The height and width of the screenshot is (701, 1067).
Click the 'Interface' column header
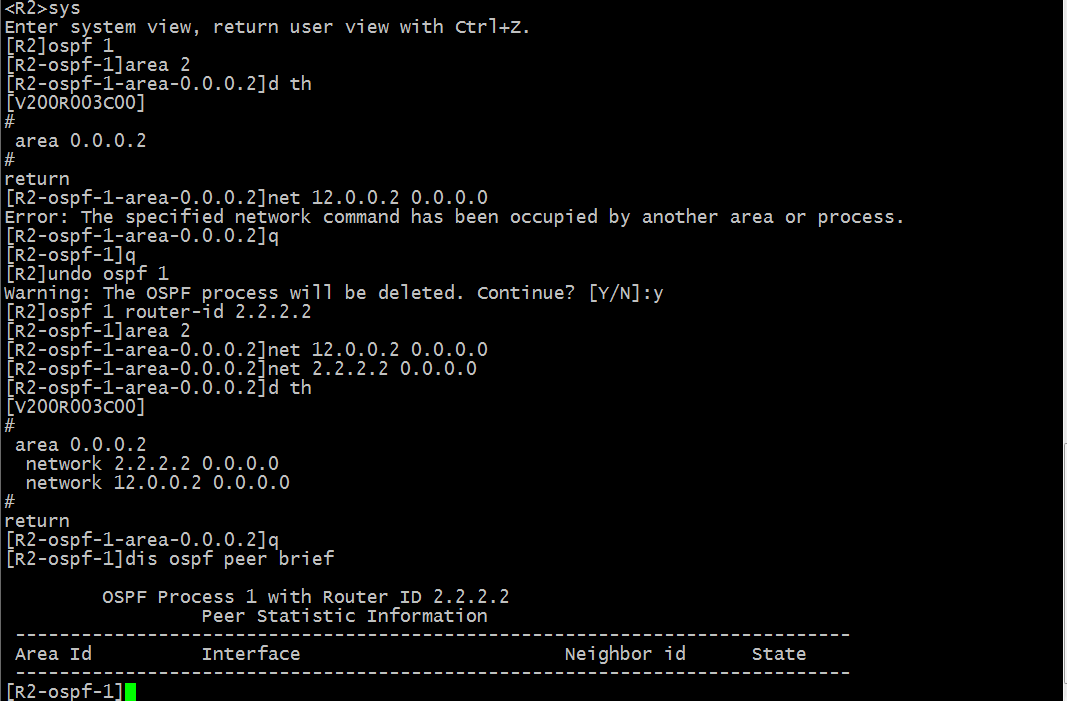250,654
